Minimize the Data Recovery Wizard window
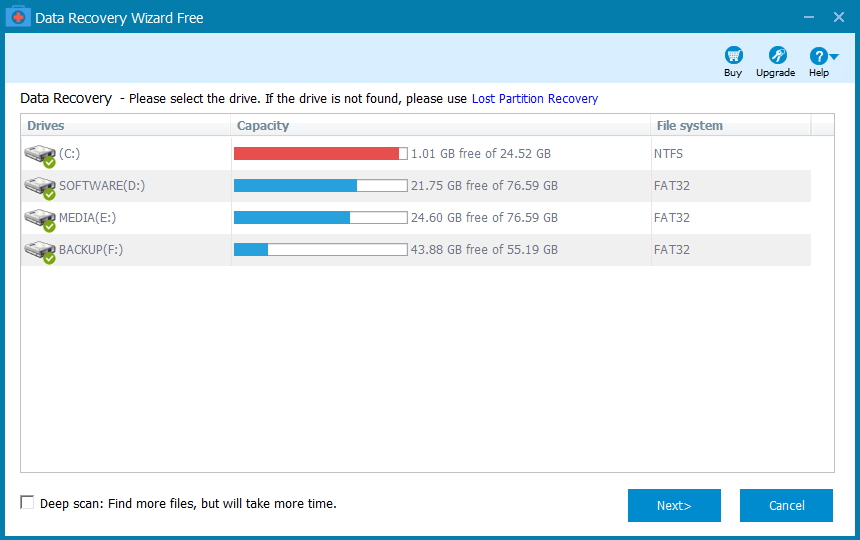The height and width of the screenshot is (540, 860). coord(808,17)
